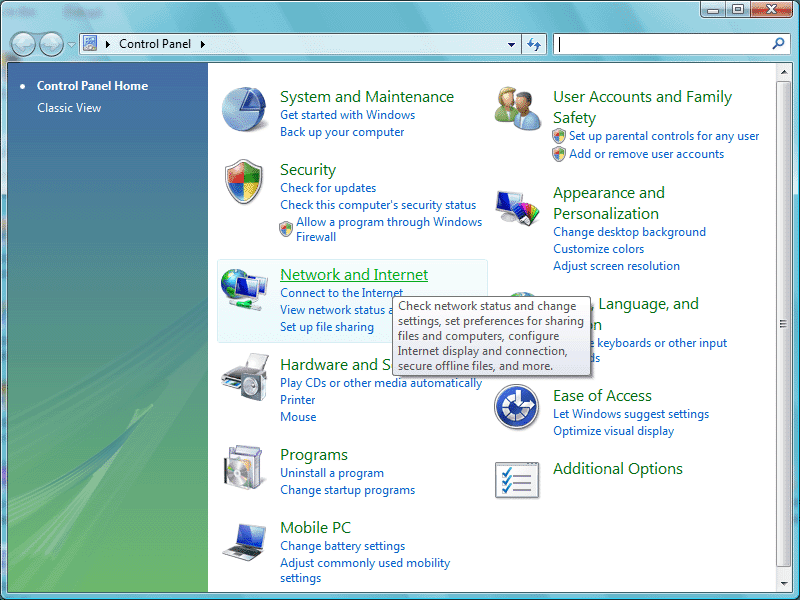Screen dimensions: 800x600
Task: Open User Accounts and Family Safety heading
Action: (x=642, y=107)
